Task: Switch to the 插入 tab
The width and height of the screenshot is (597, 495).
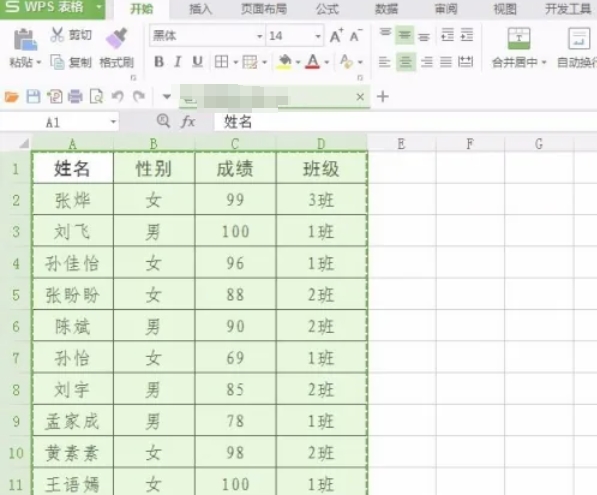Action: tap(201, 9)
